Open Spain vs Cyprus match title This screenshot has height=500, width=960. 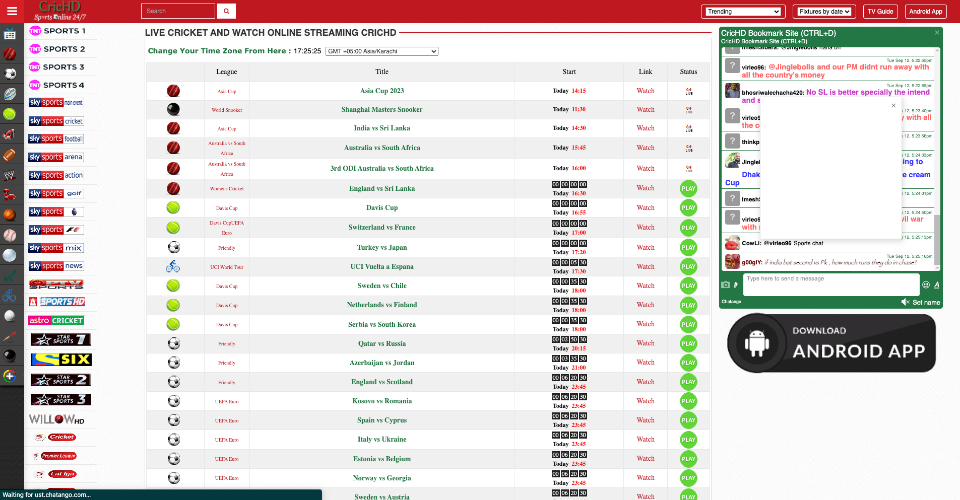pyautogui.click(x=380, y=420)
